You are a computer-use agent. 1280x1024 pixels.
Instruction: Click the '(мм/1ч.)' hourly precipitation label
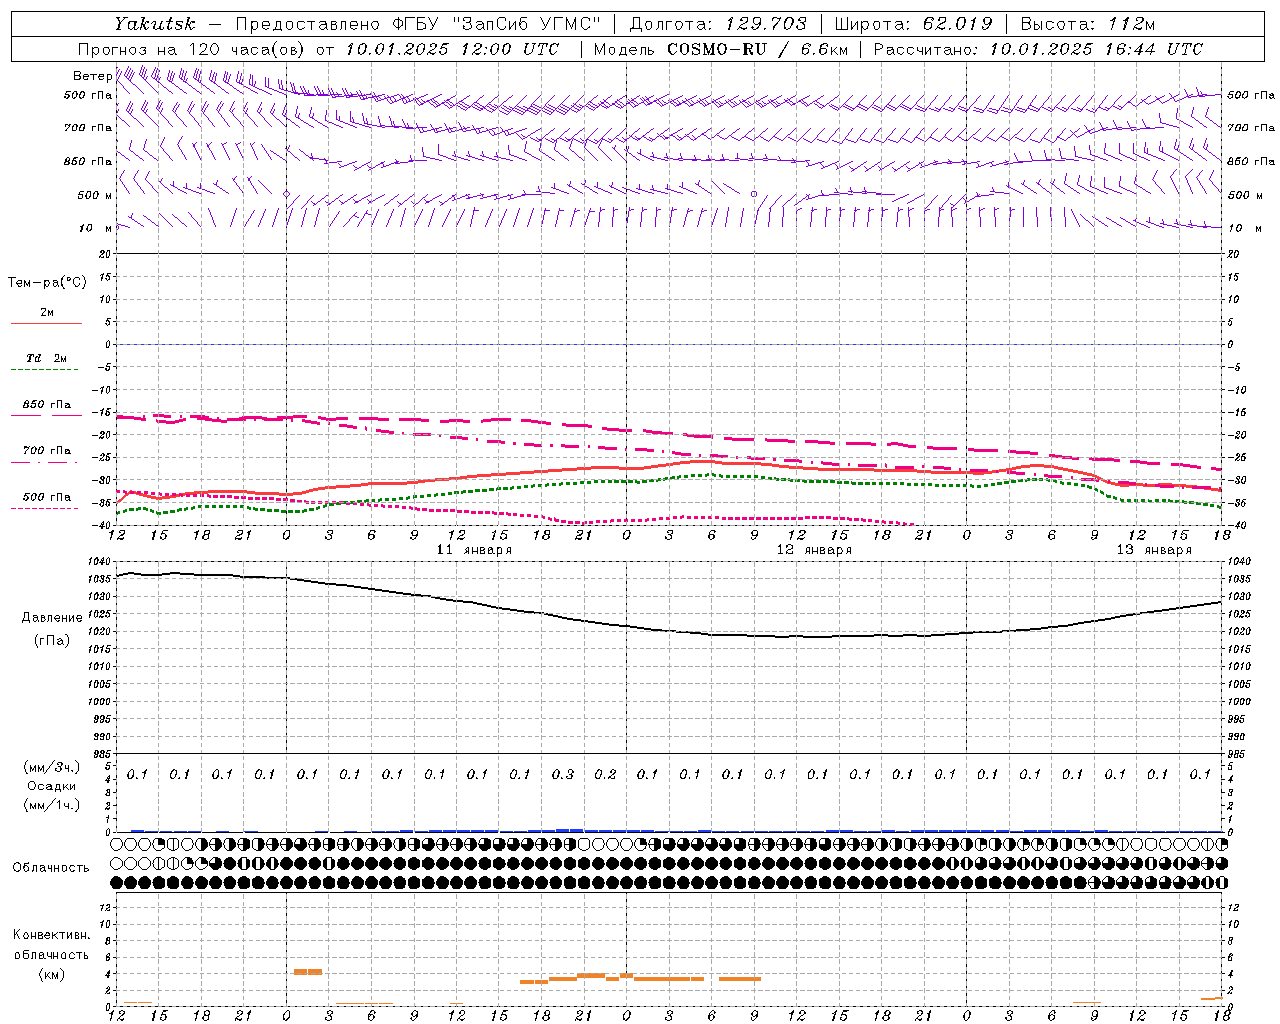[52, 805]
